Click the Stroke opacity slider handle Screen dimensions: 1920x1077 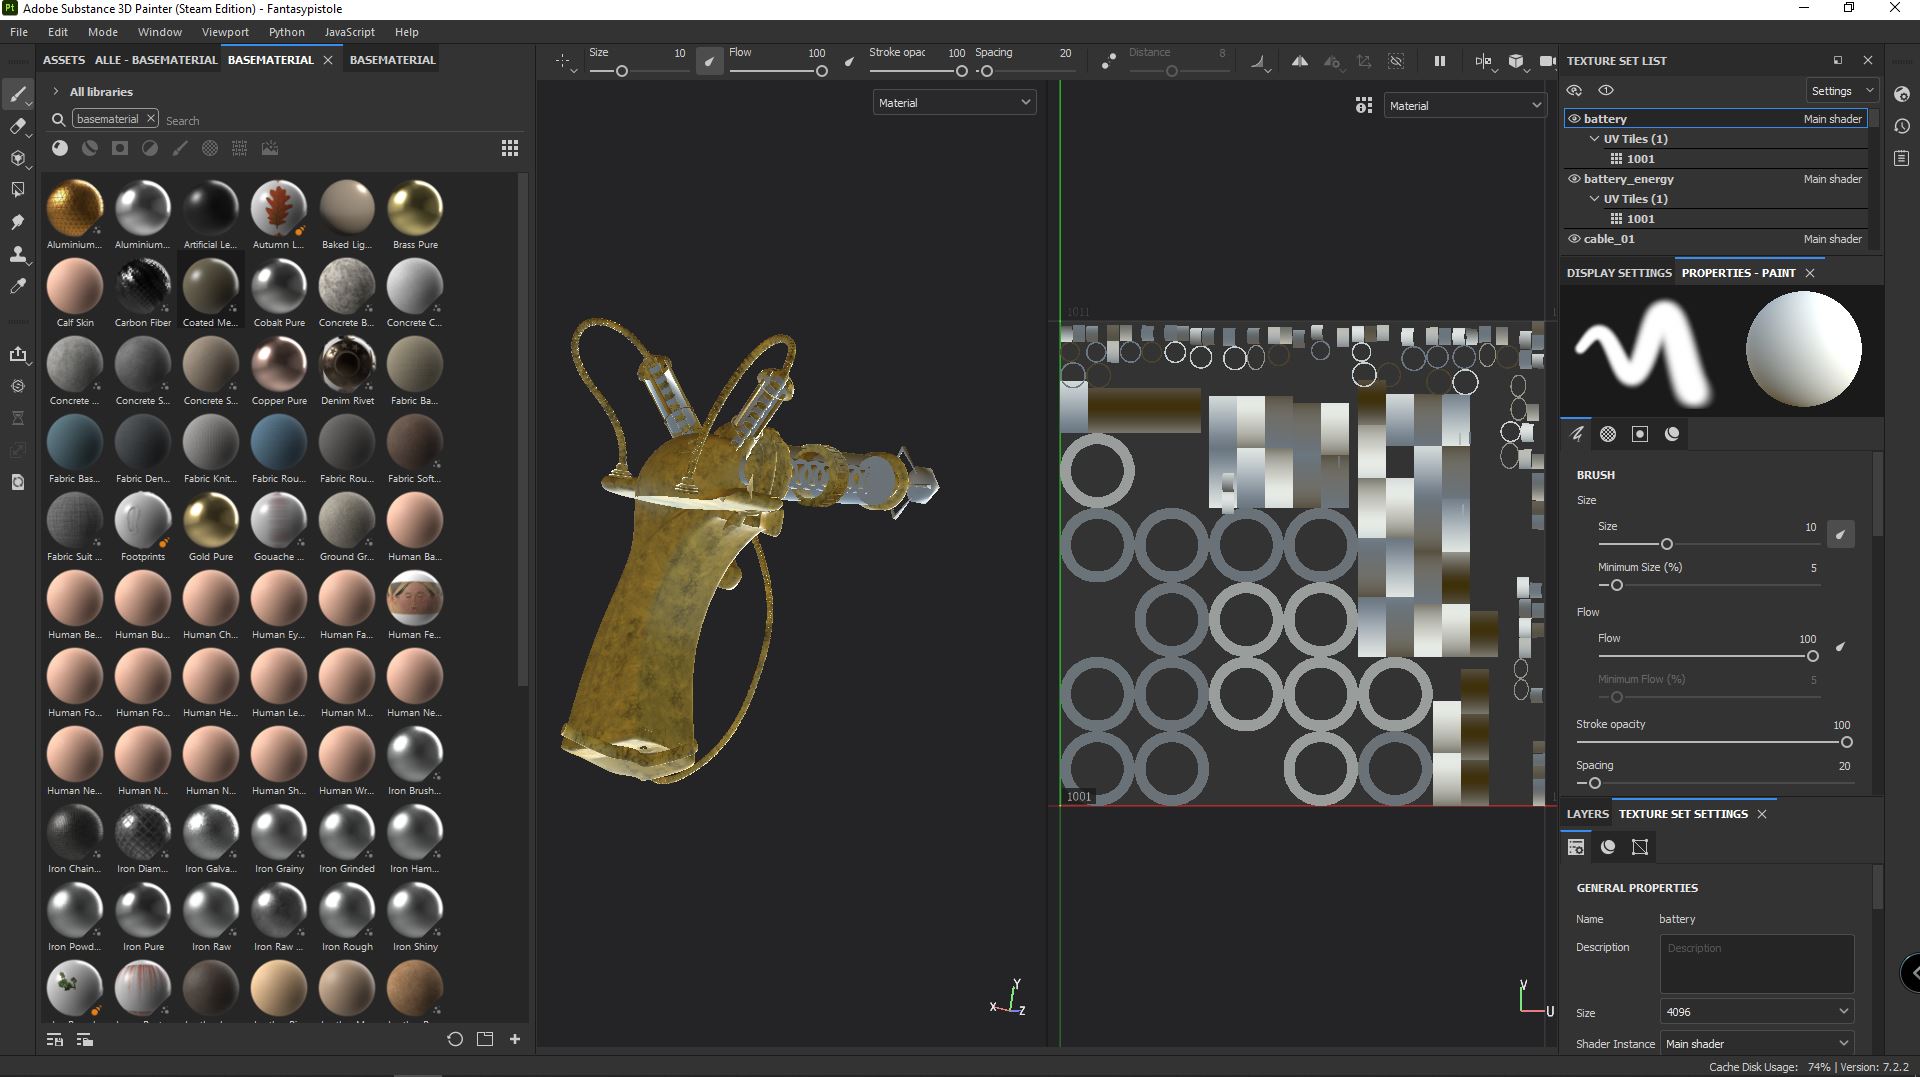point(1846,742)
